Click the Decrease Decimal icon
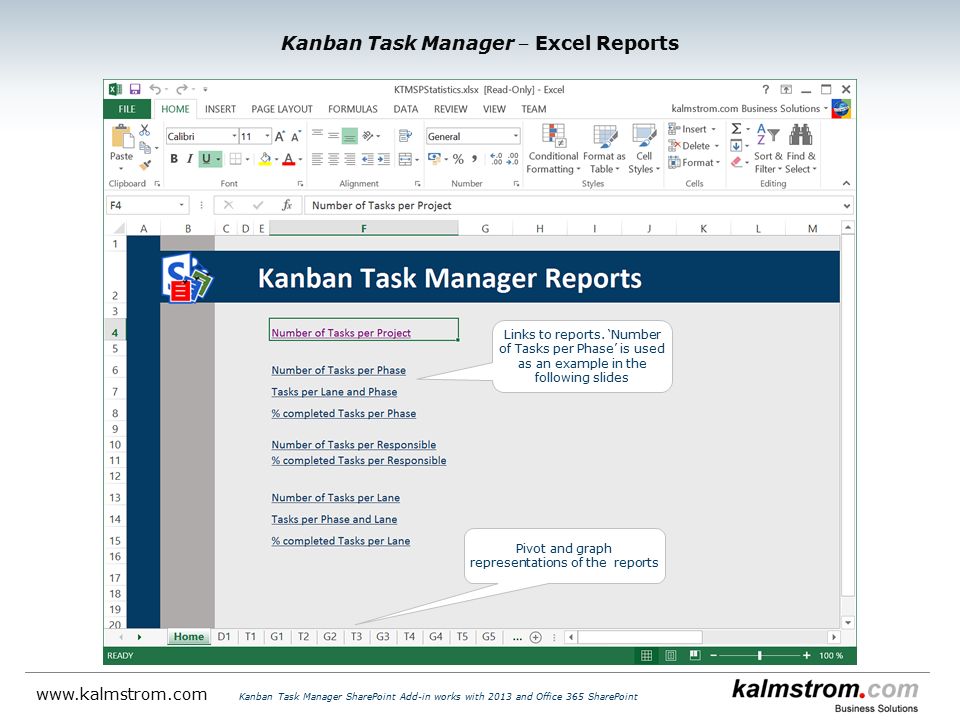Image resolution: width=960 pixels, height=720 pixels. pos(513,159)
